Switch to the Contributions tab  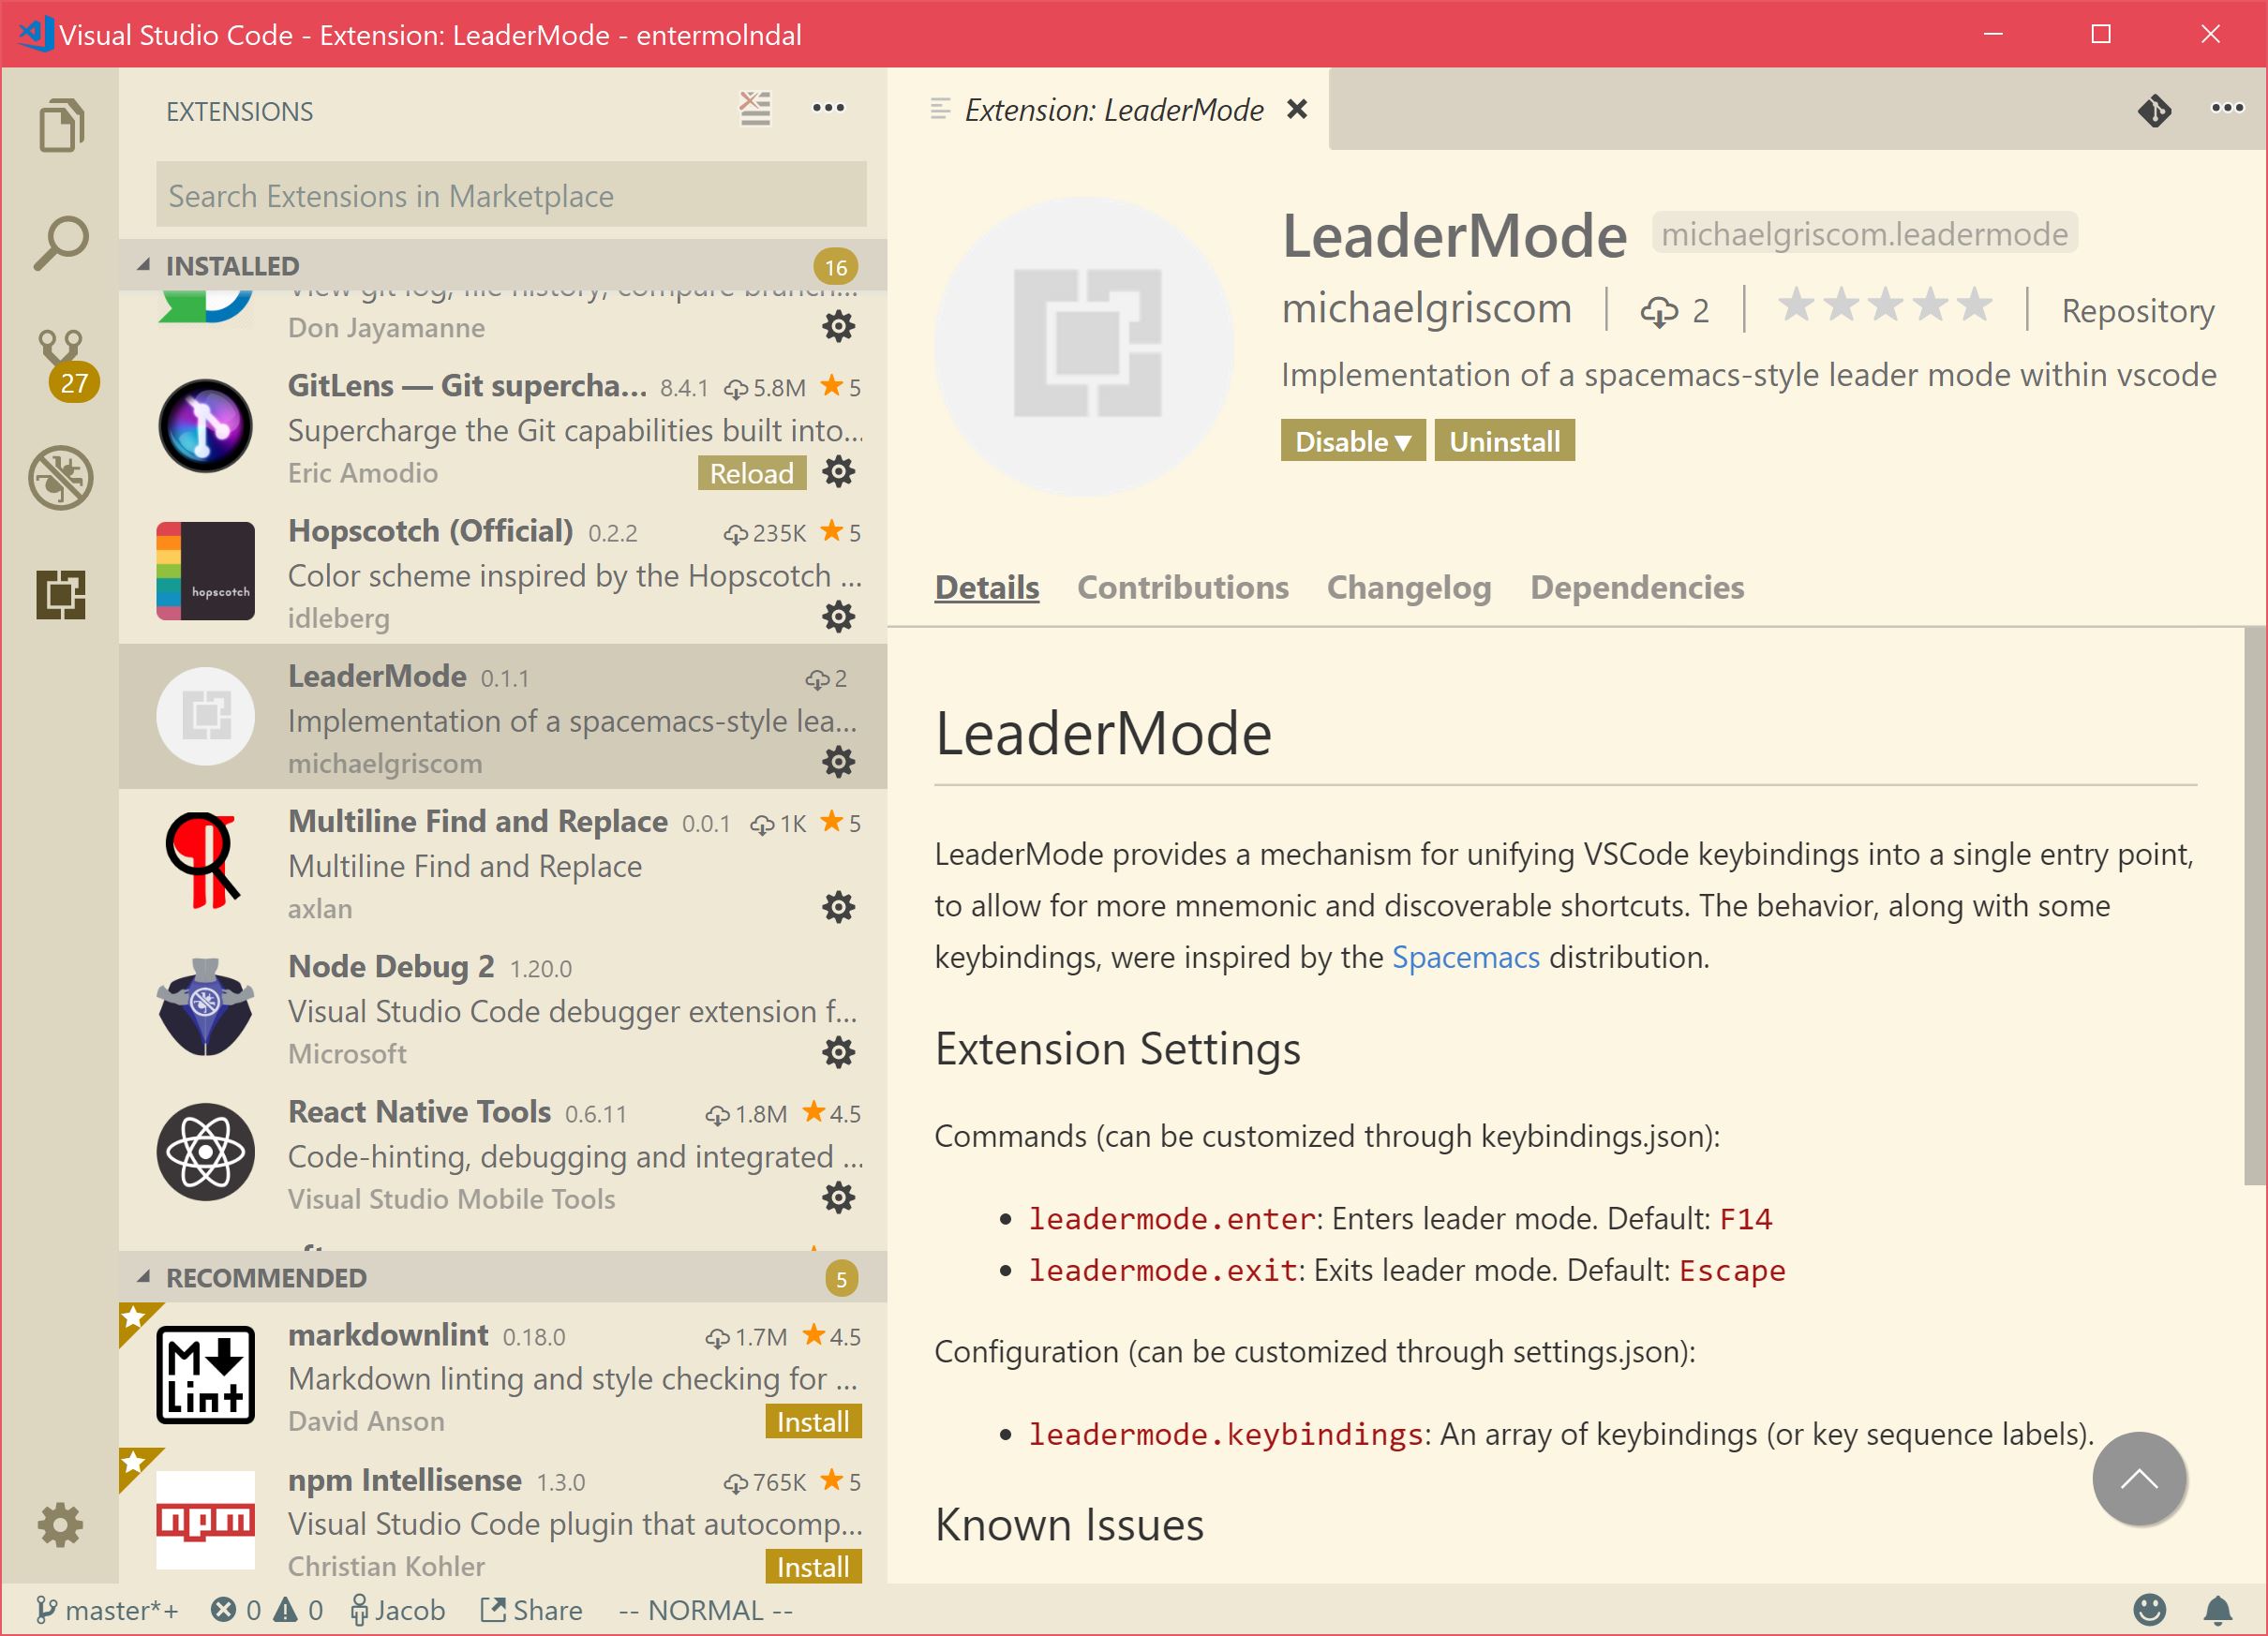click(1183, 587)
